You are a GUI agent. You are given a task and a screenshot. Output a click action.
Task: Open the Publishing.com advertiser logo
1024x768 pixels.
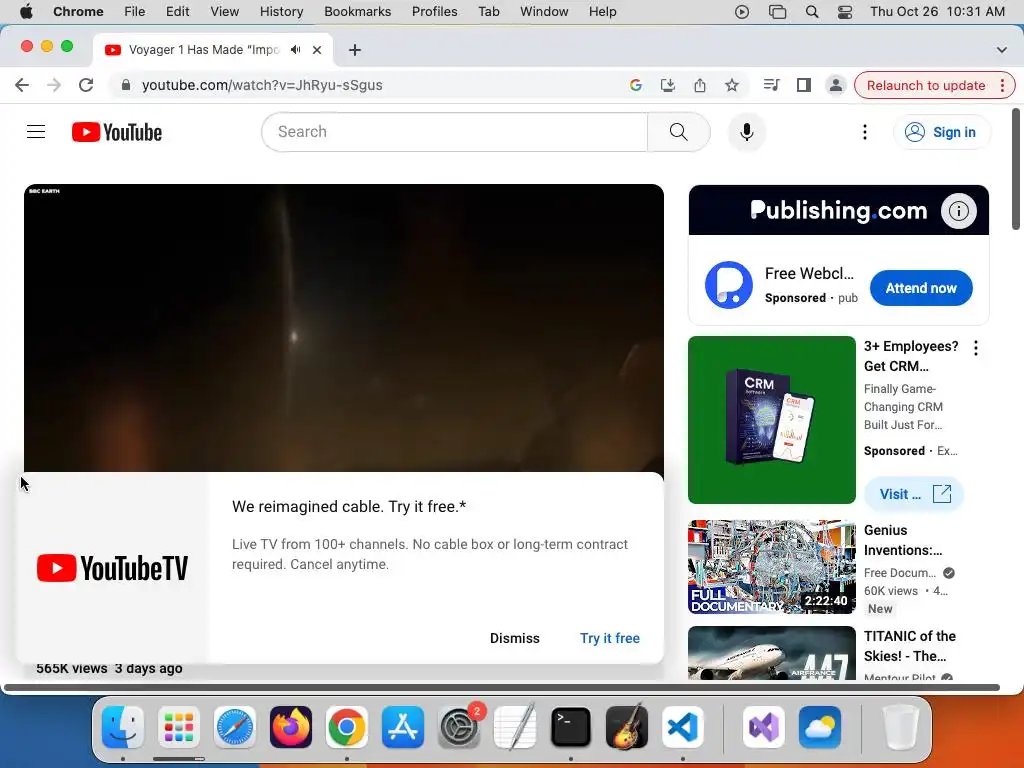click(729, 285)
